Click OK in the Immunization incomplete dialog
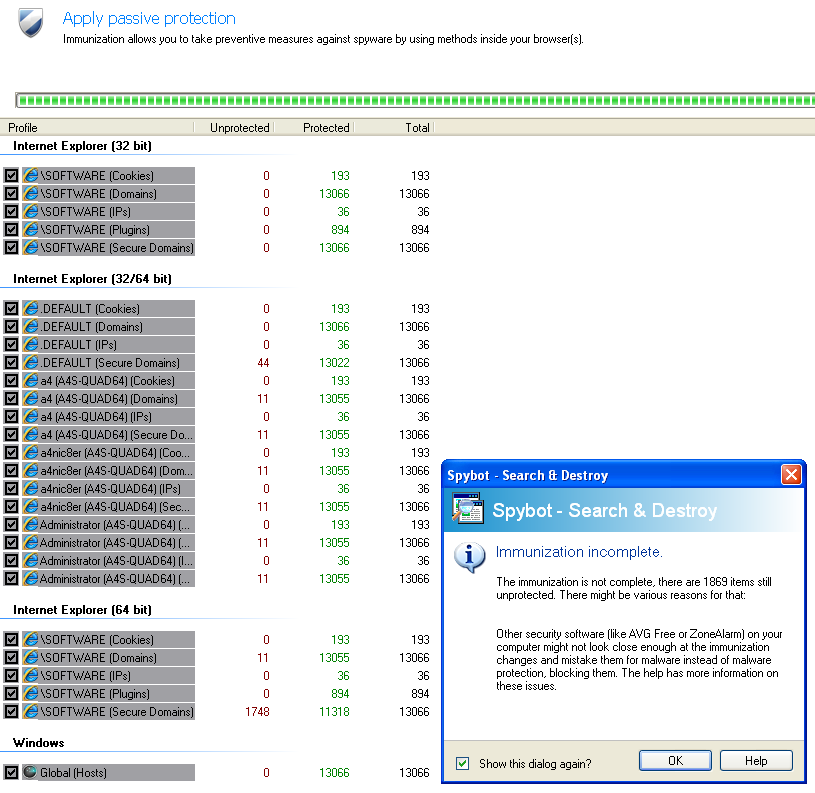The image size is (815, 793). click(675, 761)
